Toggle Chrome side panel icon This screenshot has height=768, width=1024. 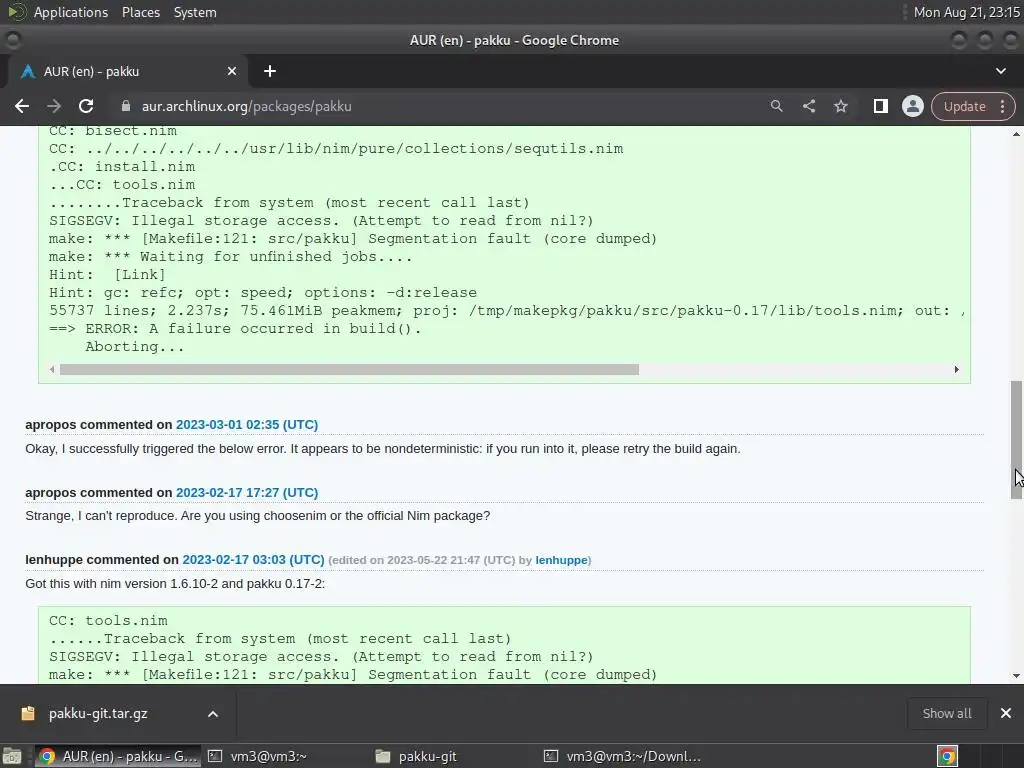(x=880, y=106)
